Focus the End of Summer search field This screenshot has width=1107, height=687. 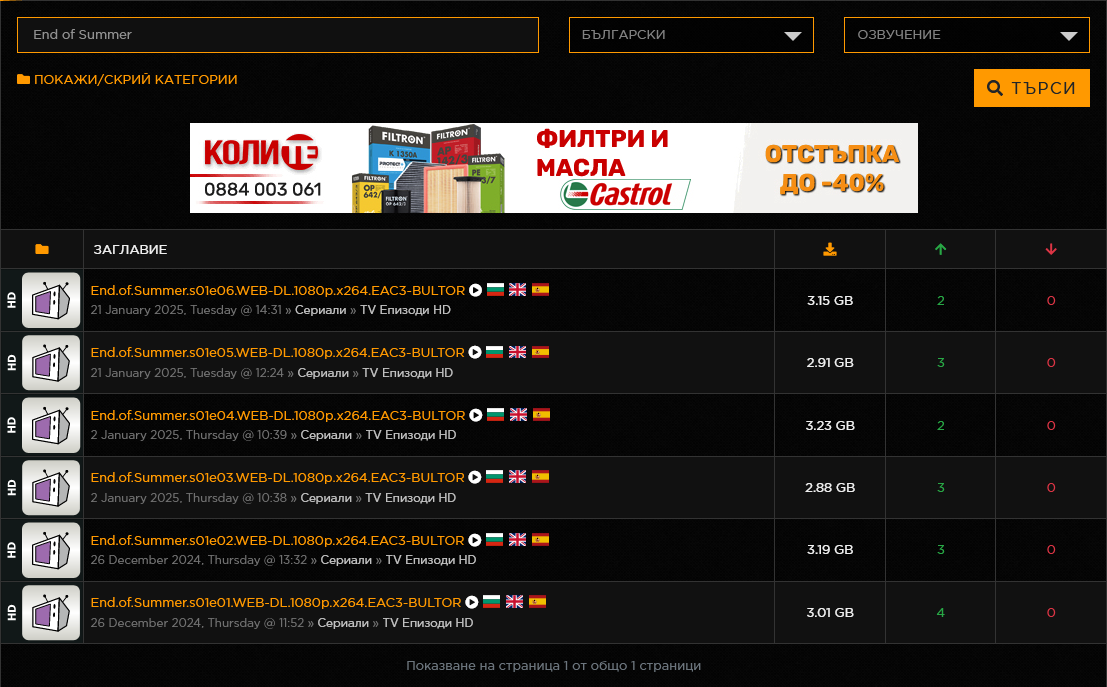tap(277, 35)
